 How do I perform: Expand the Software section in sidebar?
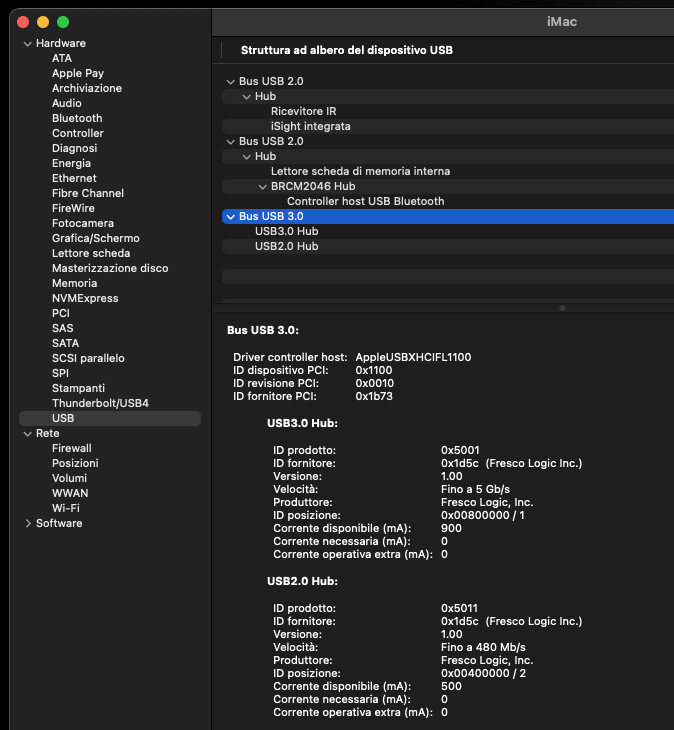27,524
